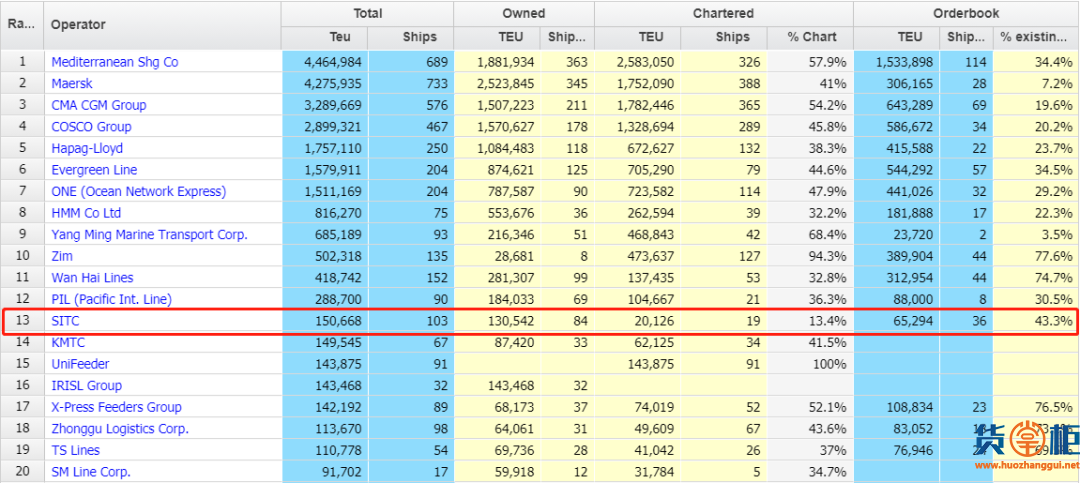
Task: Sort by the Operator column header
Action: pyautogui.click(x=163, y=25)
